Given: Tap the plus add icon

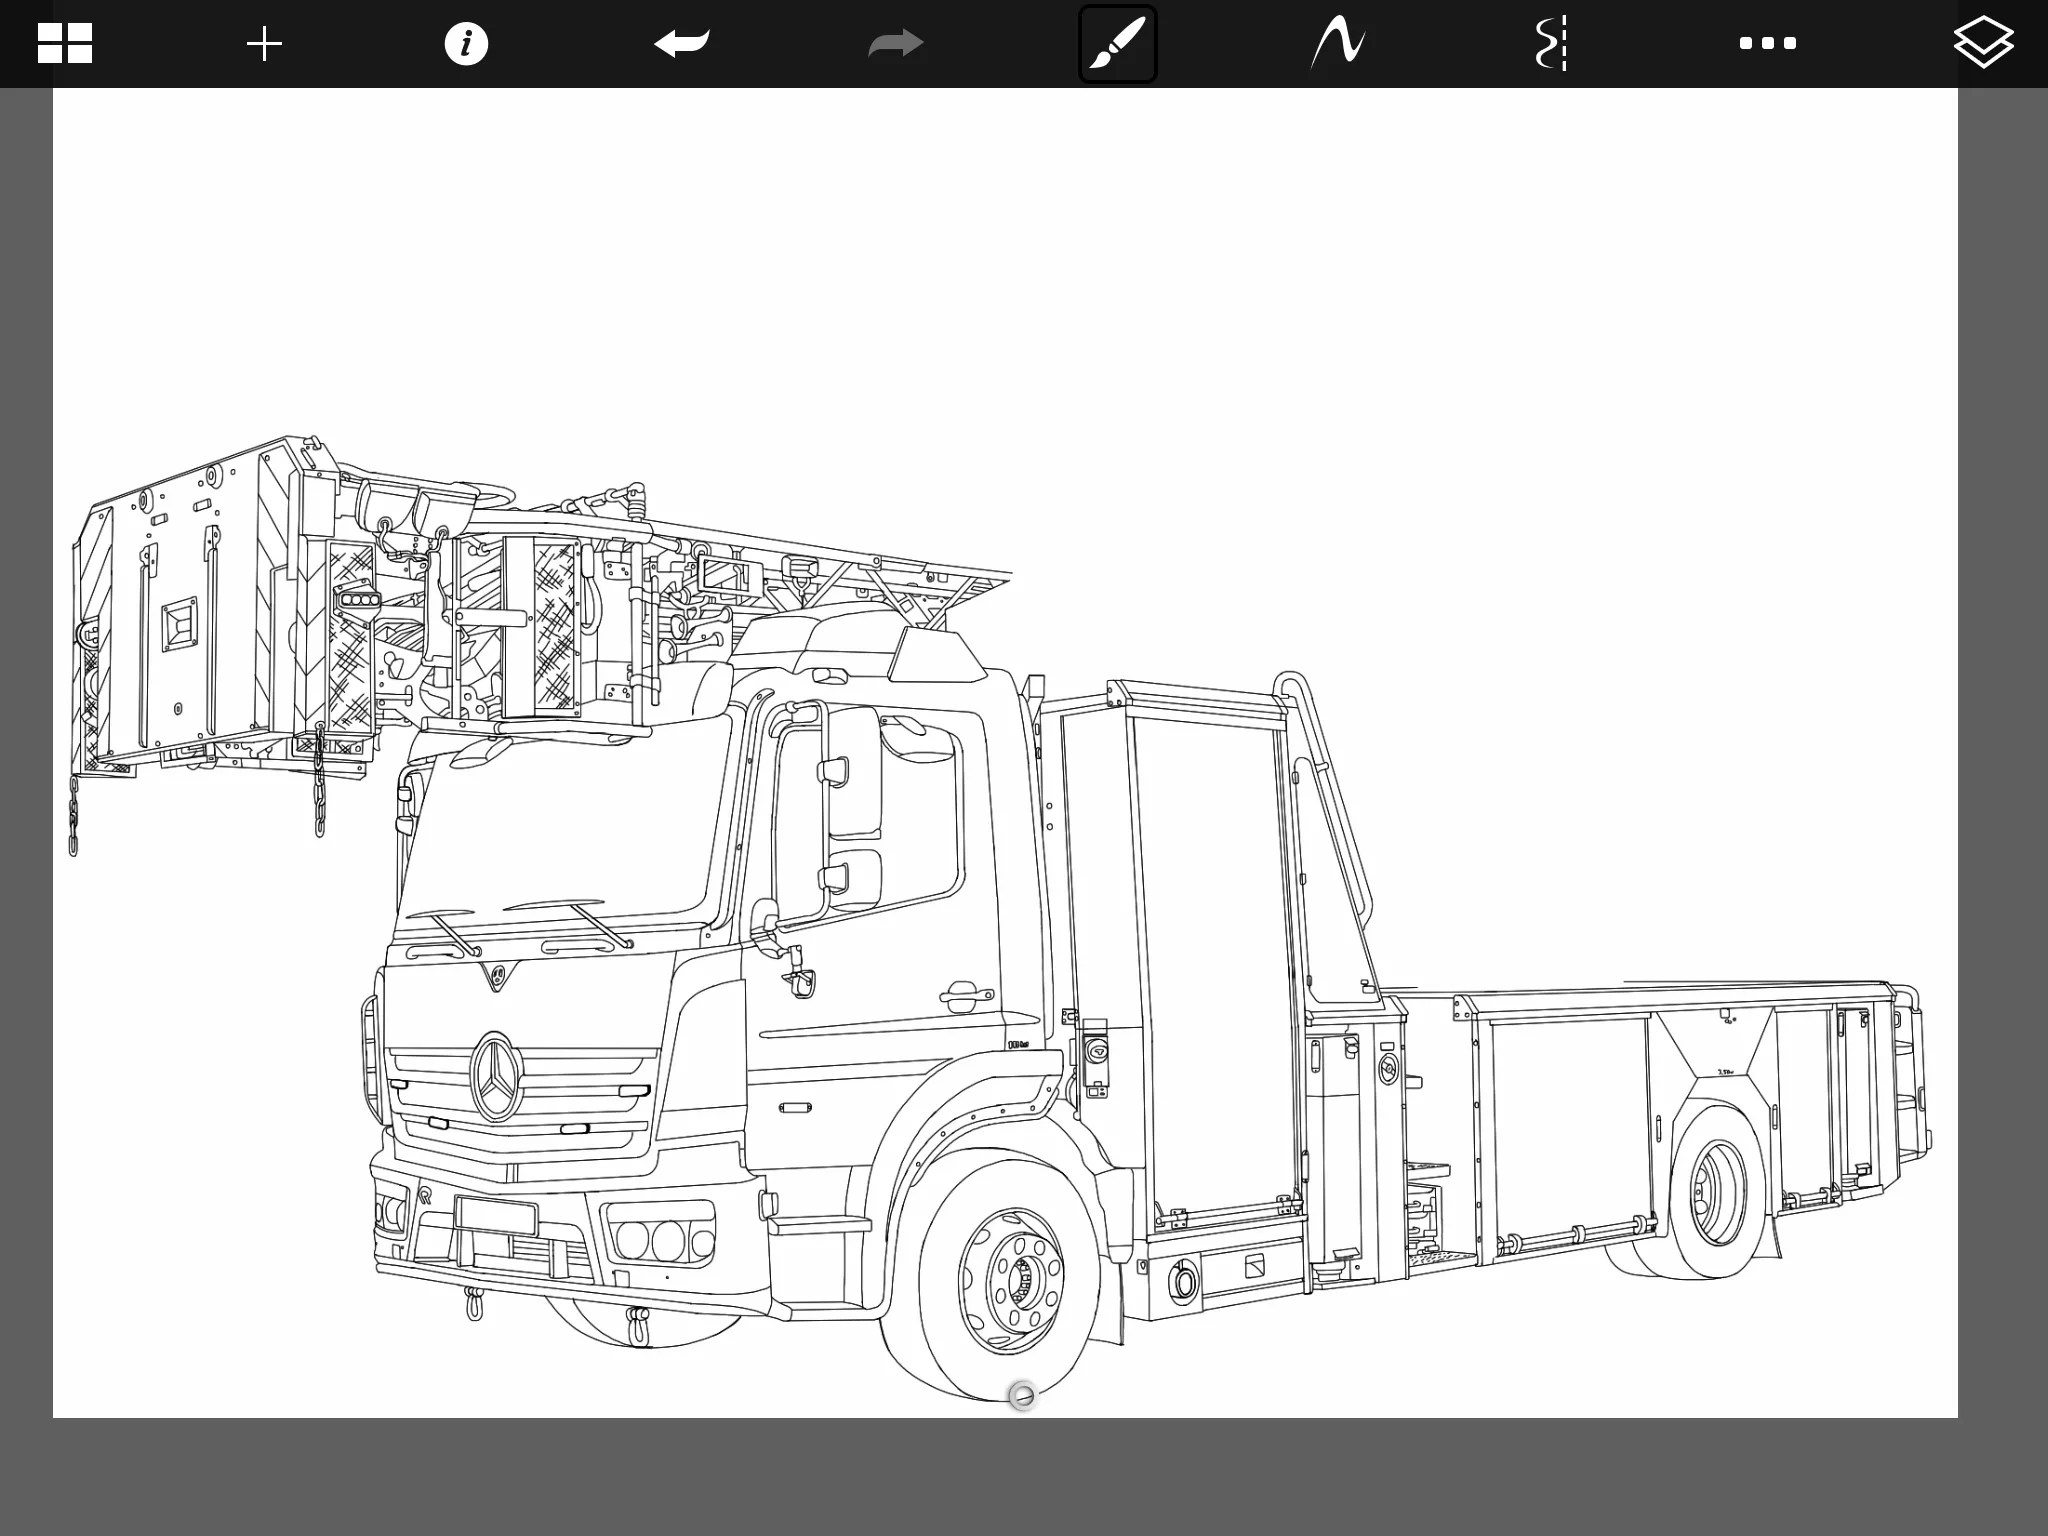Looking at the screenshot, I should pyautogui.click(x=264, y=44).
